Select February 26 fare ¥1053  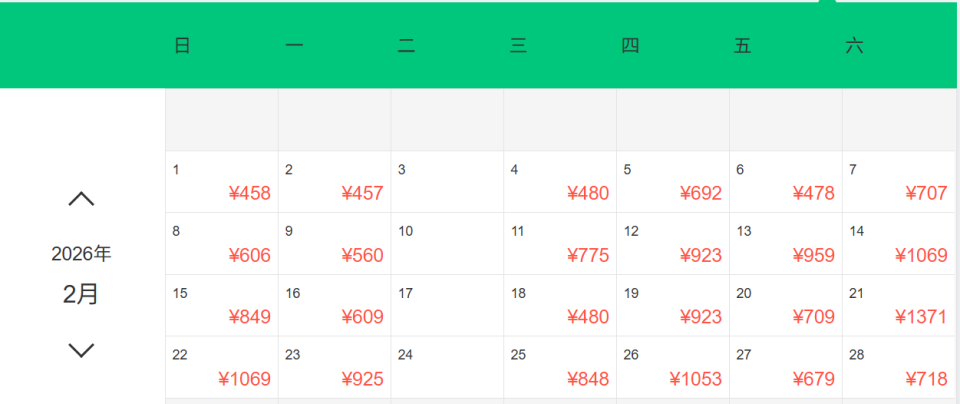coord(673,368)
